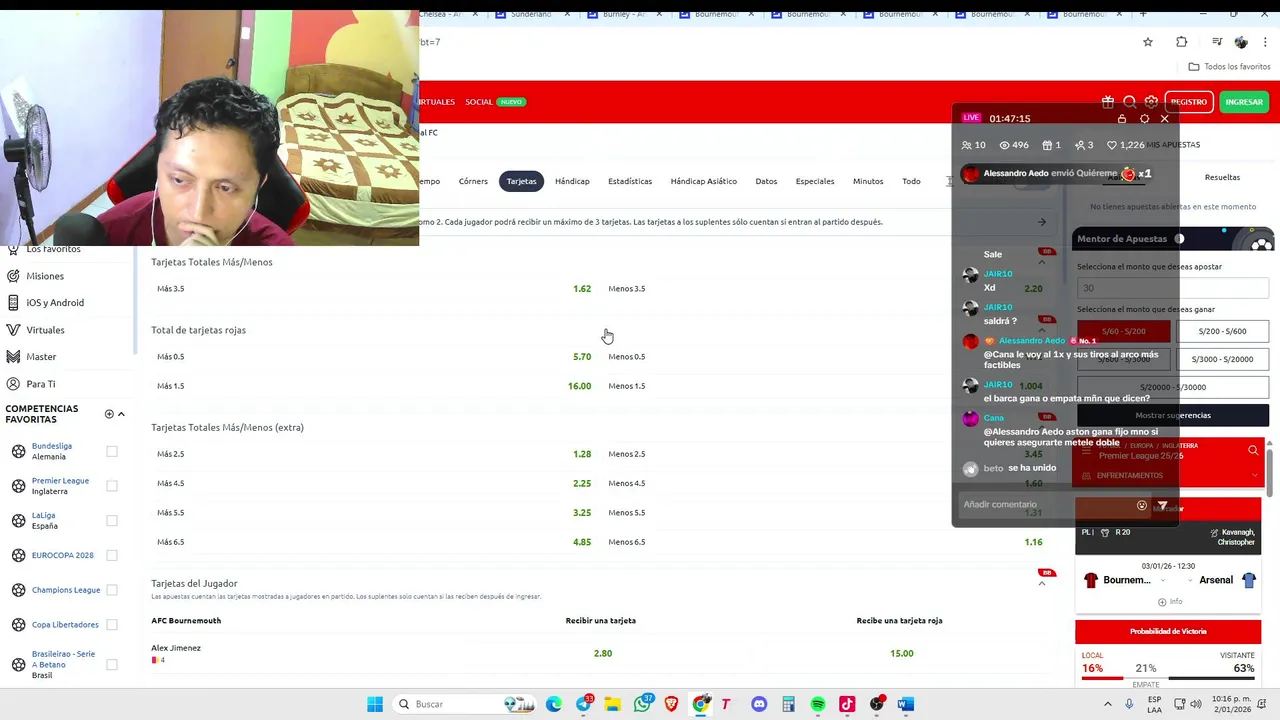
Task: Click the REGISTRO button
Action: click(1189, 102)
